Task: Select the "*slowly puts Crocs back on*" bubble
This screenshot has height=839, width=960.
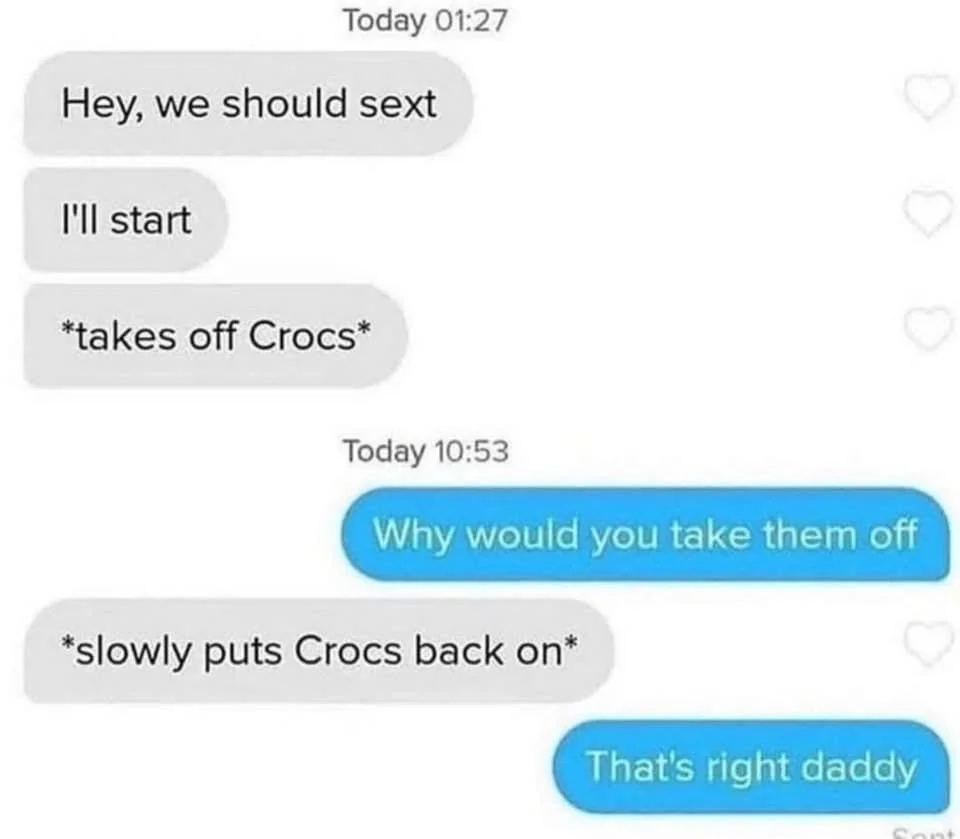Action: (318, 650)
